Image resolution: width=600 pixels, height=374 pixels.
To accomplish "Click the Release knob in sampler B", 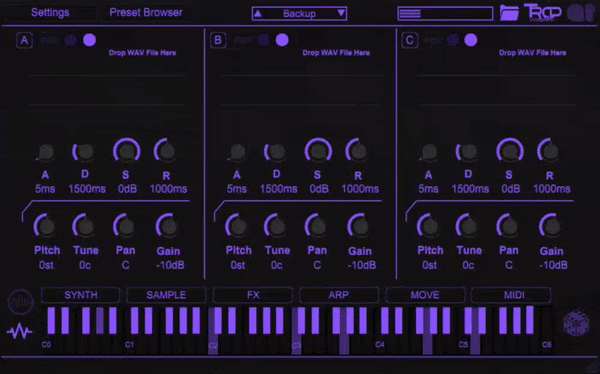I will click(359, 151).
